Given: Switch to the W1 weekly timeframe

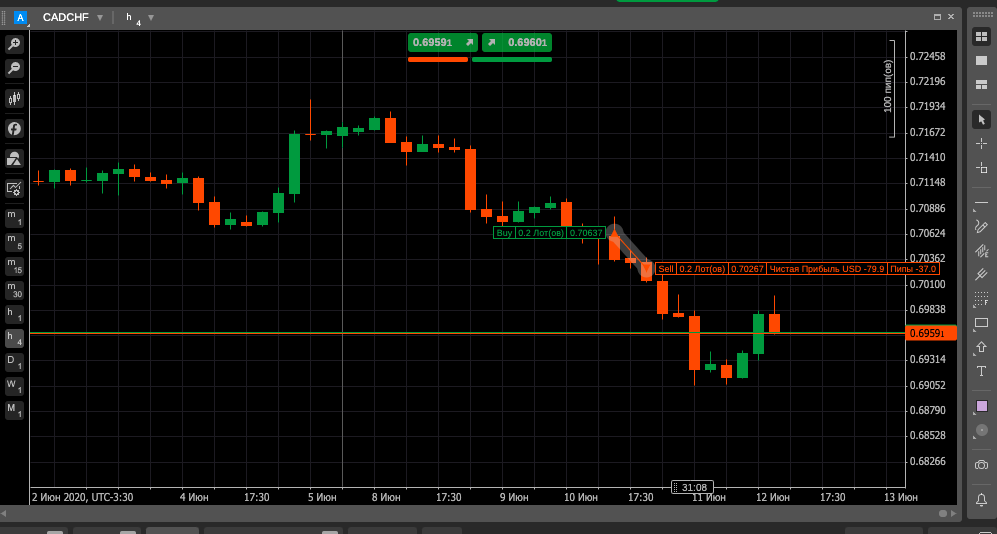Looking at the screenshot, I should coord(14,387).
